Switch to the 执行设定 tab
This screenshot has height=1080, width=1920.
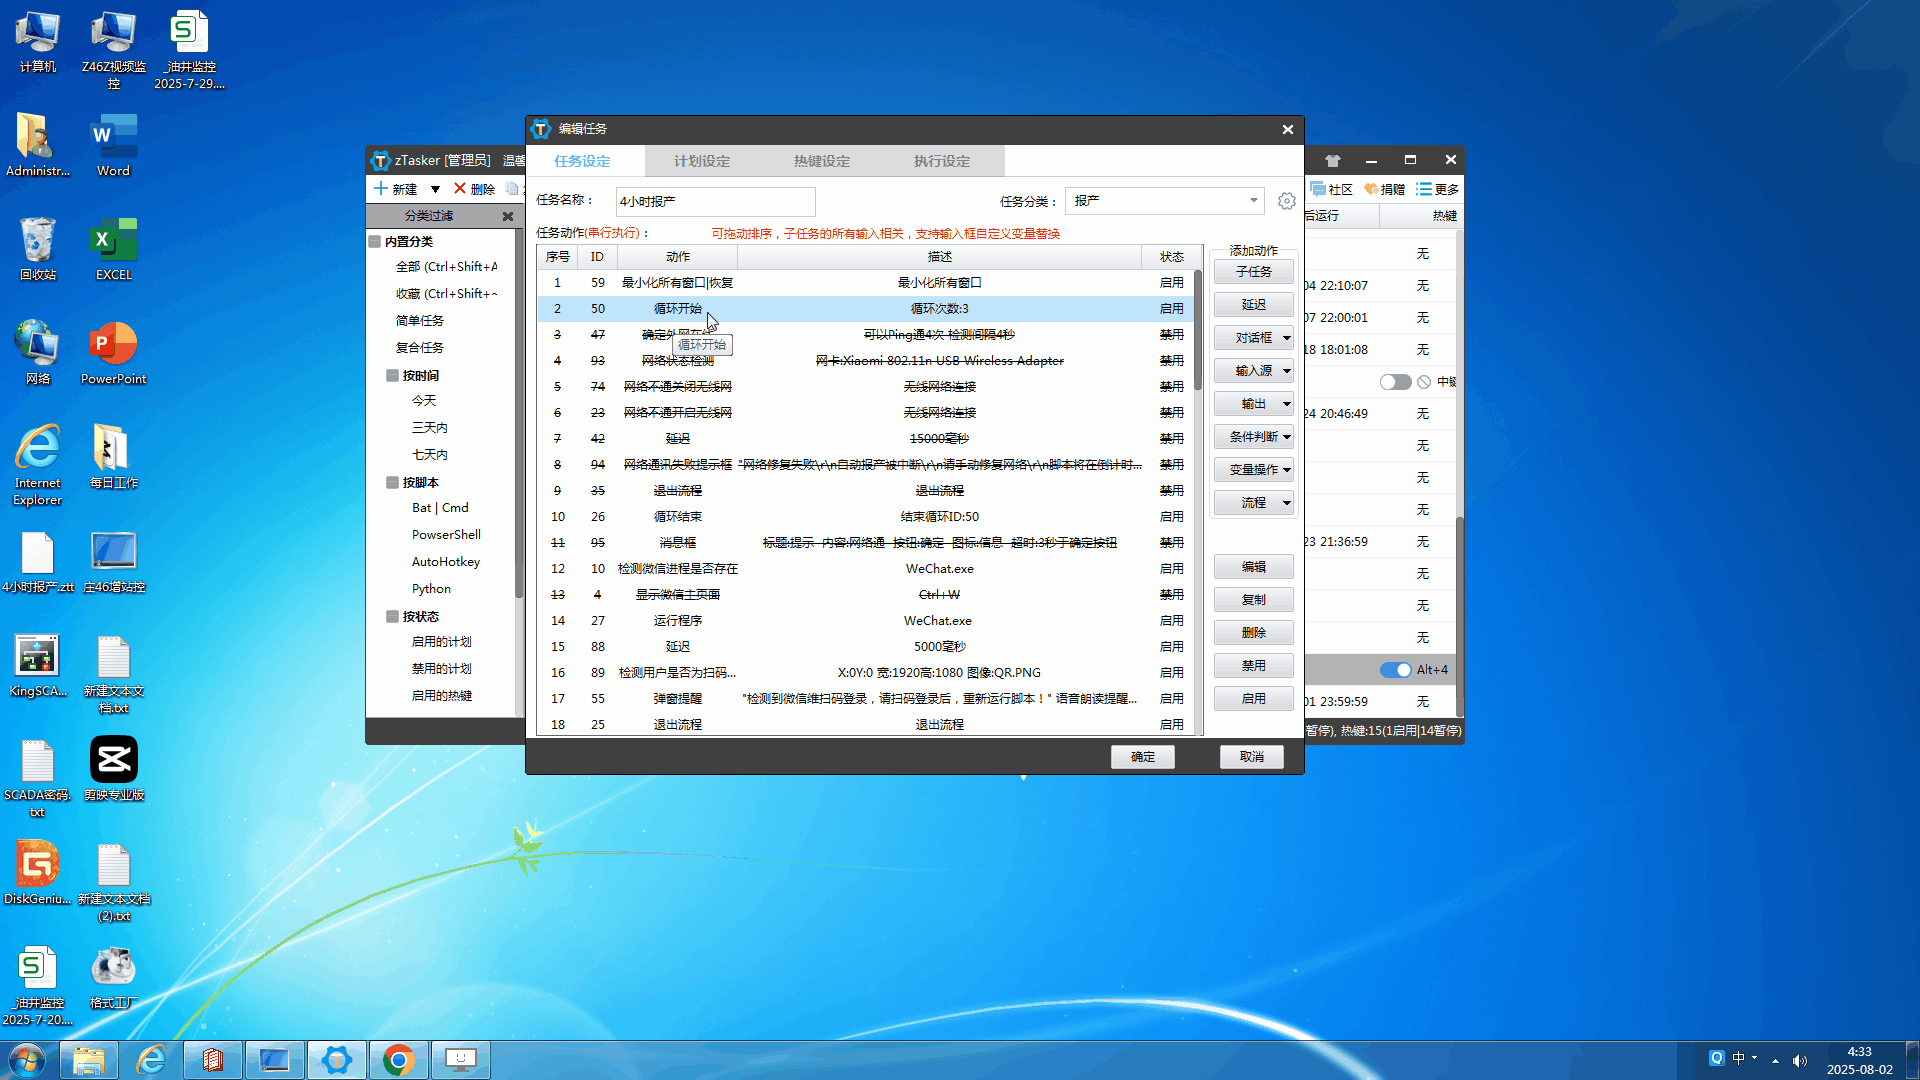pyautogui.click(x=942, y=161)
